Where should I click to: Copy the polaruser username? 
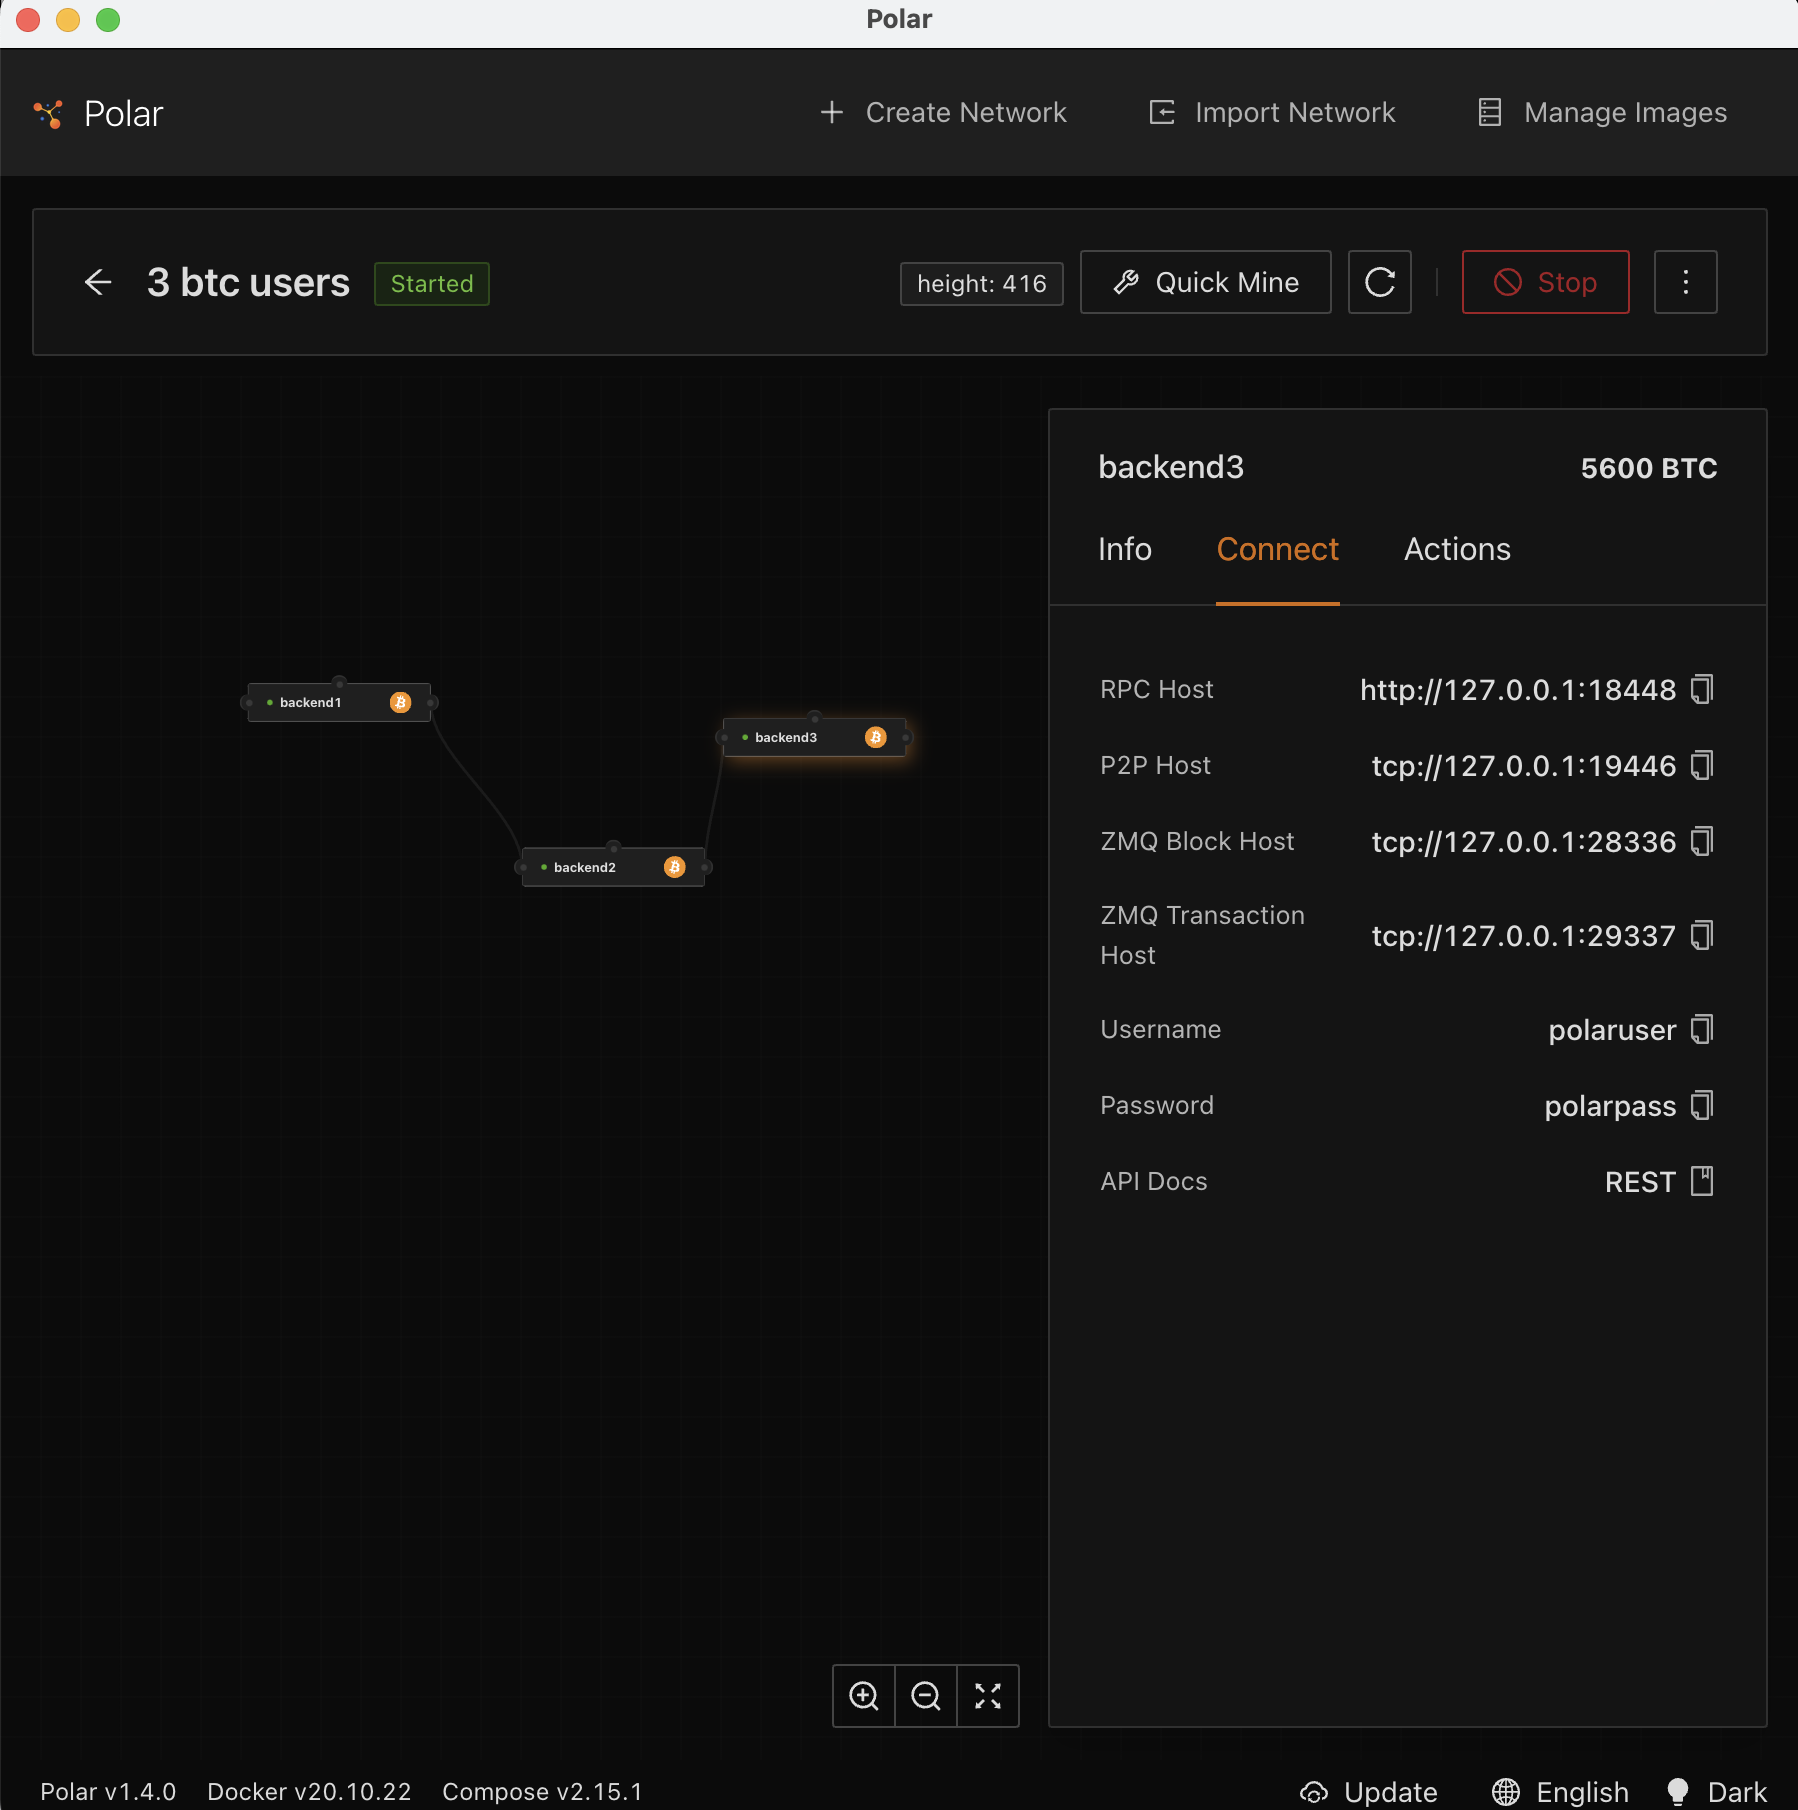tap(1702, 1029)
